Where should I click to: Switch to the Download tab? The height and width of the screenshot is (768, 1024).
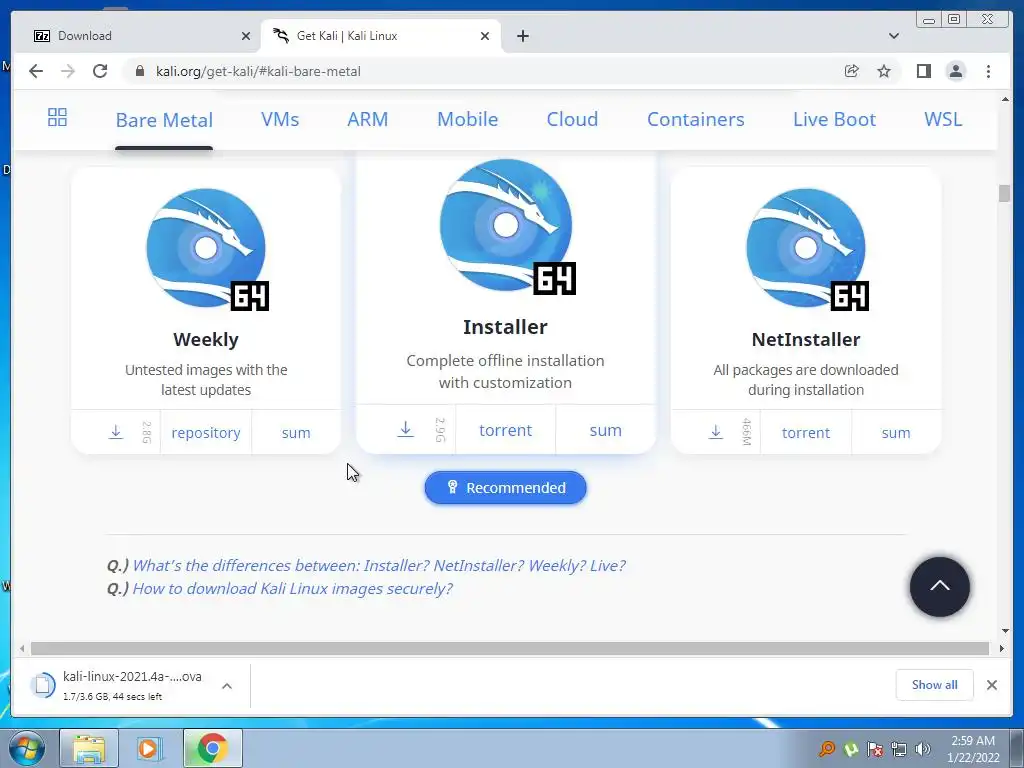point(137,36)
